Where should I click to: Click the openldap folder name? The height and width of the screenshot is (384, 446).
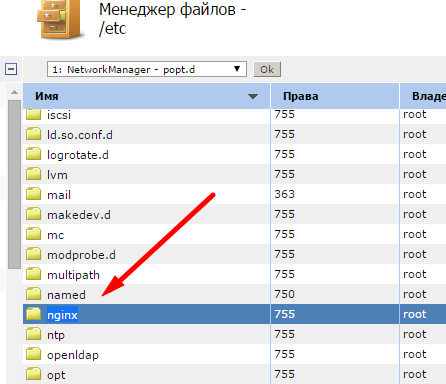click(x=73, y=355)
